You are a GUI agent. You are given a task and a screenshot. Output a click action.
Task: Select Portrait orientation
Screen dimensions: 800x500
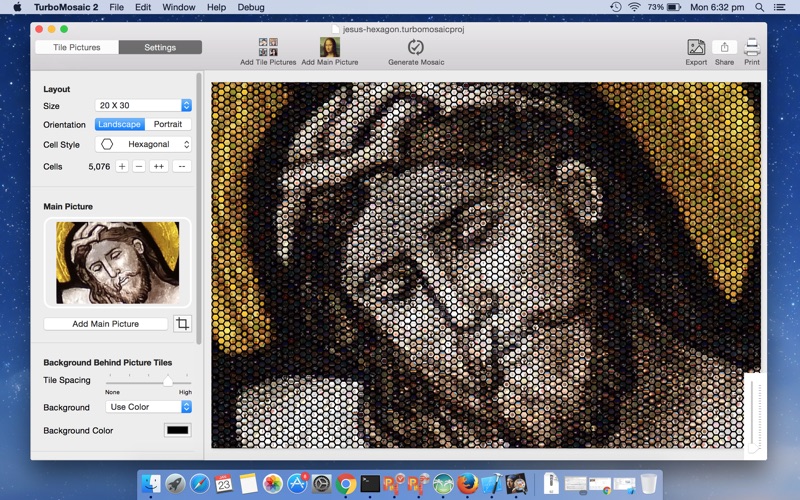(168, 124)
